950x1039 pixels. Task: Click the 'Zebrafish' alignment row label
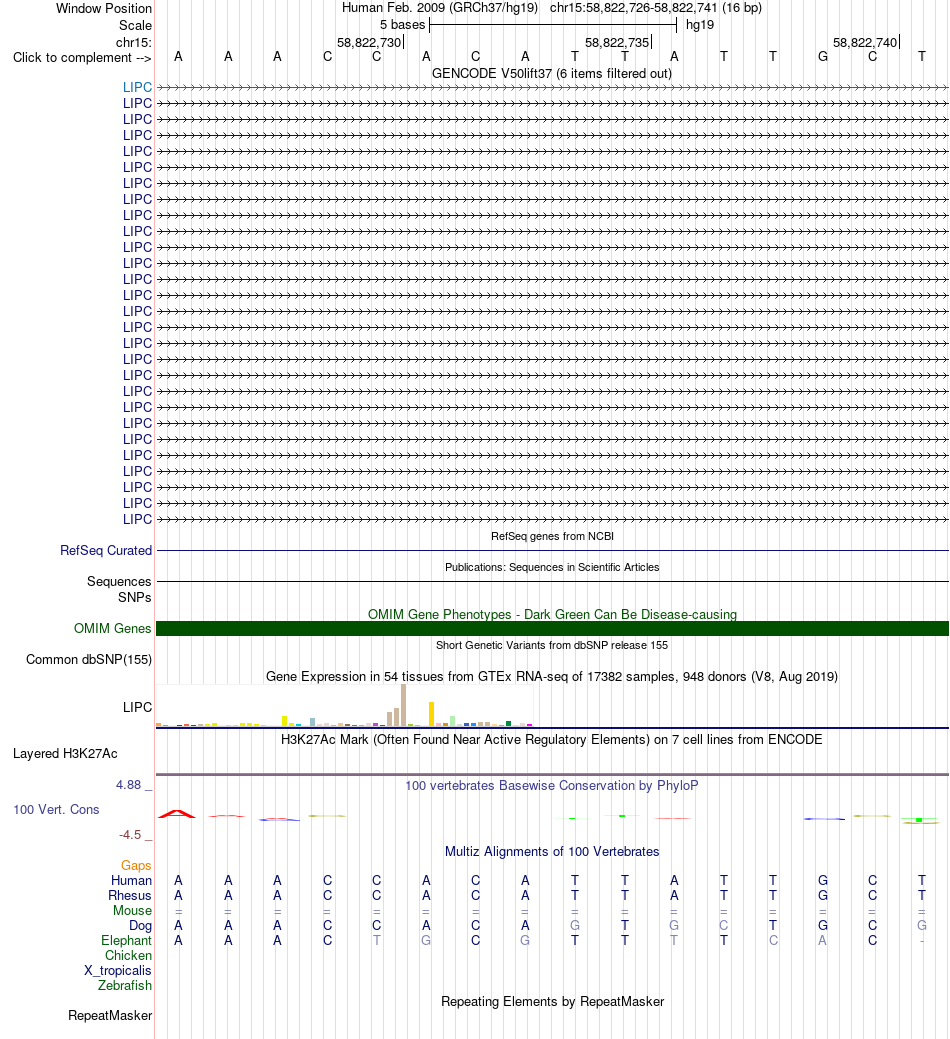click(x=125, y=985)
